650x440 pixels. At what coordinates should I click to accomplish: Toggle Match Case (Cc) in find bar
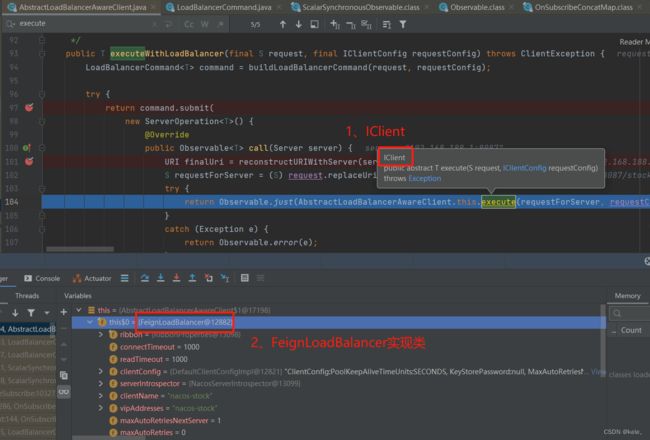pos(189,24)
